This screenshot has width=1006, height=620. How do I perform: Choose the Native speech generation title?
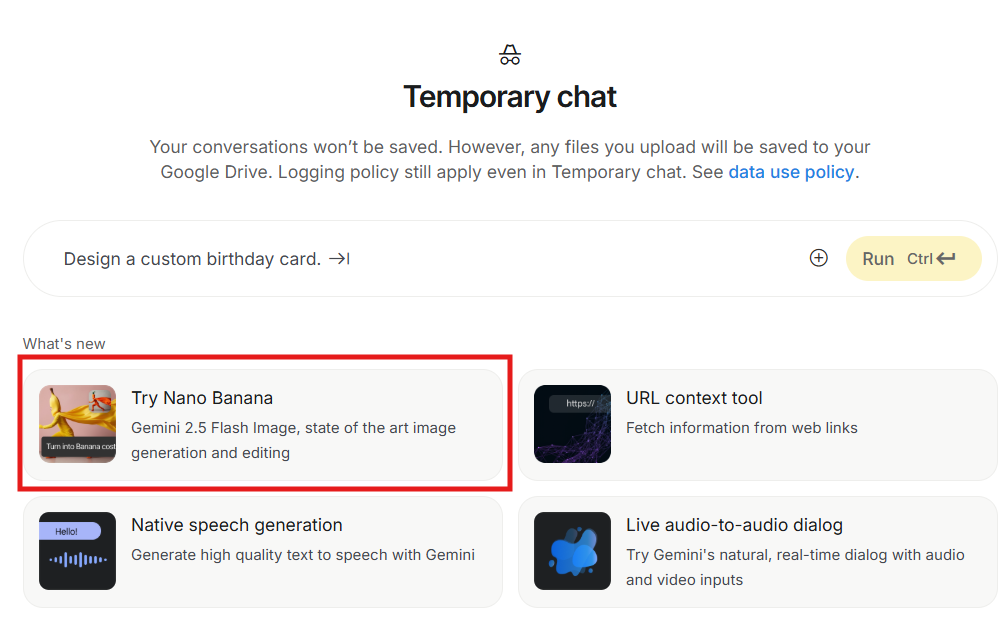point(237,525)
